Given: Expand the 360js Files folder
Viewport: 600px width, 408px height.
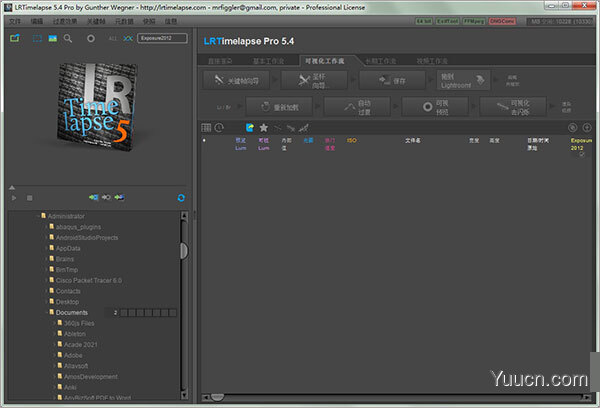Looking at the screenshot, I should [x=55, y=323].
